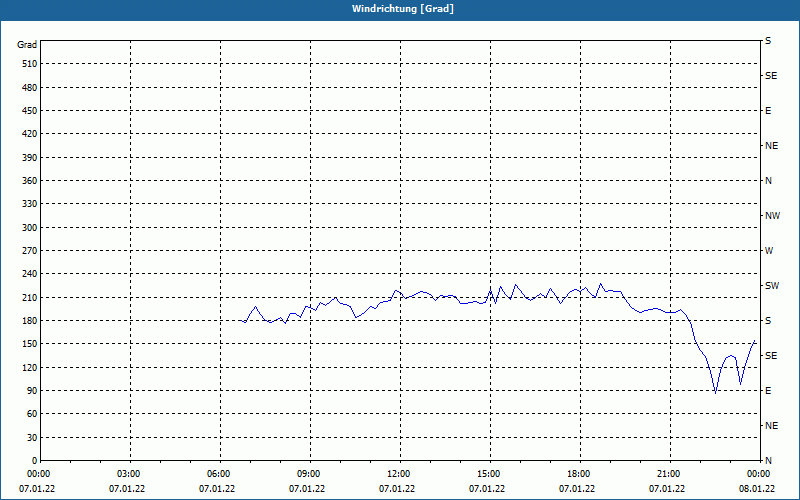This screenshot has height=500, width=800.
Task: Click the 480 value on the degree axis
Action: pyautogui.click(x=30, y=88)
